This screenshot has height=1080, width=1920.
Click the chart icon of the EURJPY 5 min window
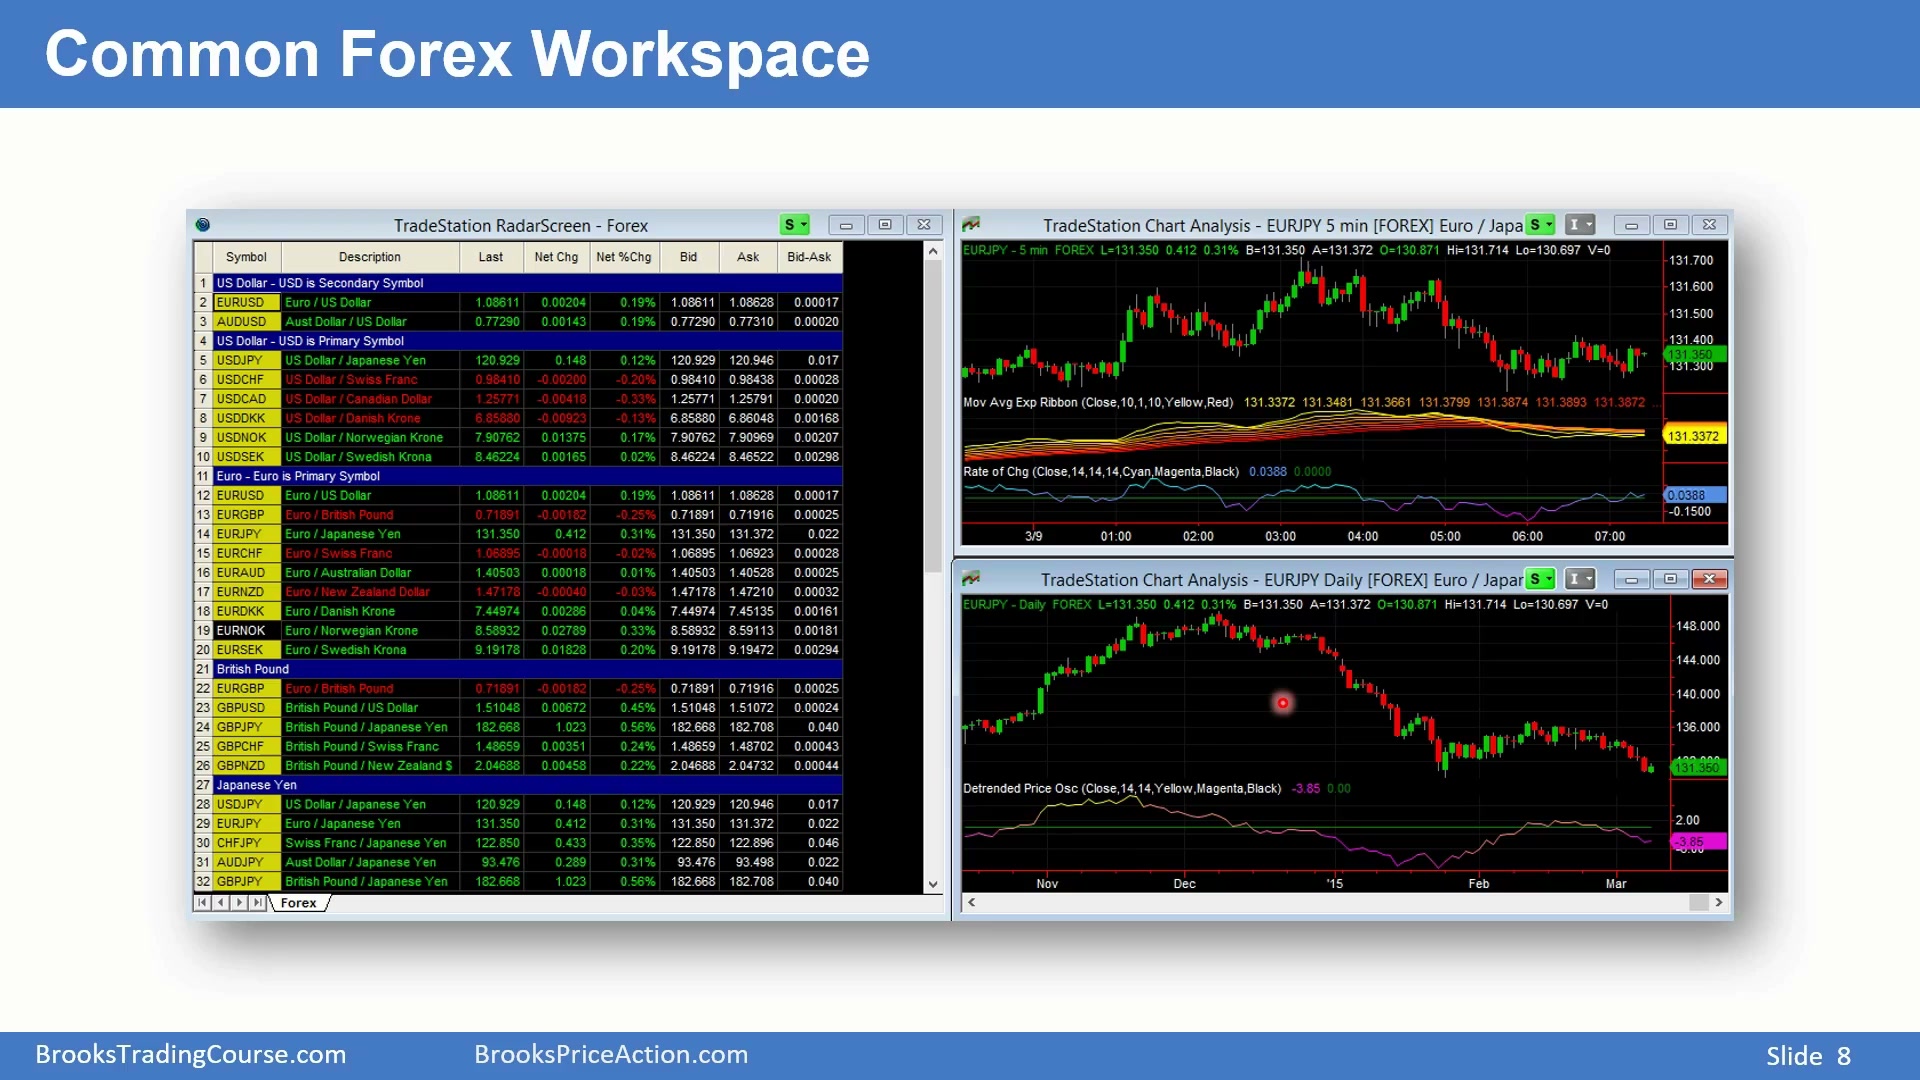tap(971, 225)
